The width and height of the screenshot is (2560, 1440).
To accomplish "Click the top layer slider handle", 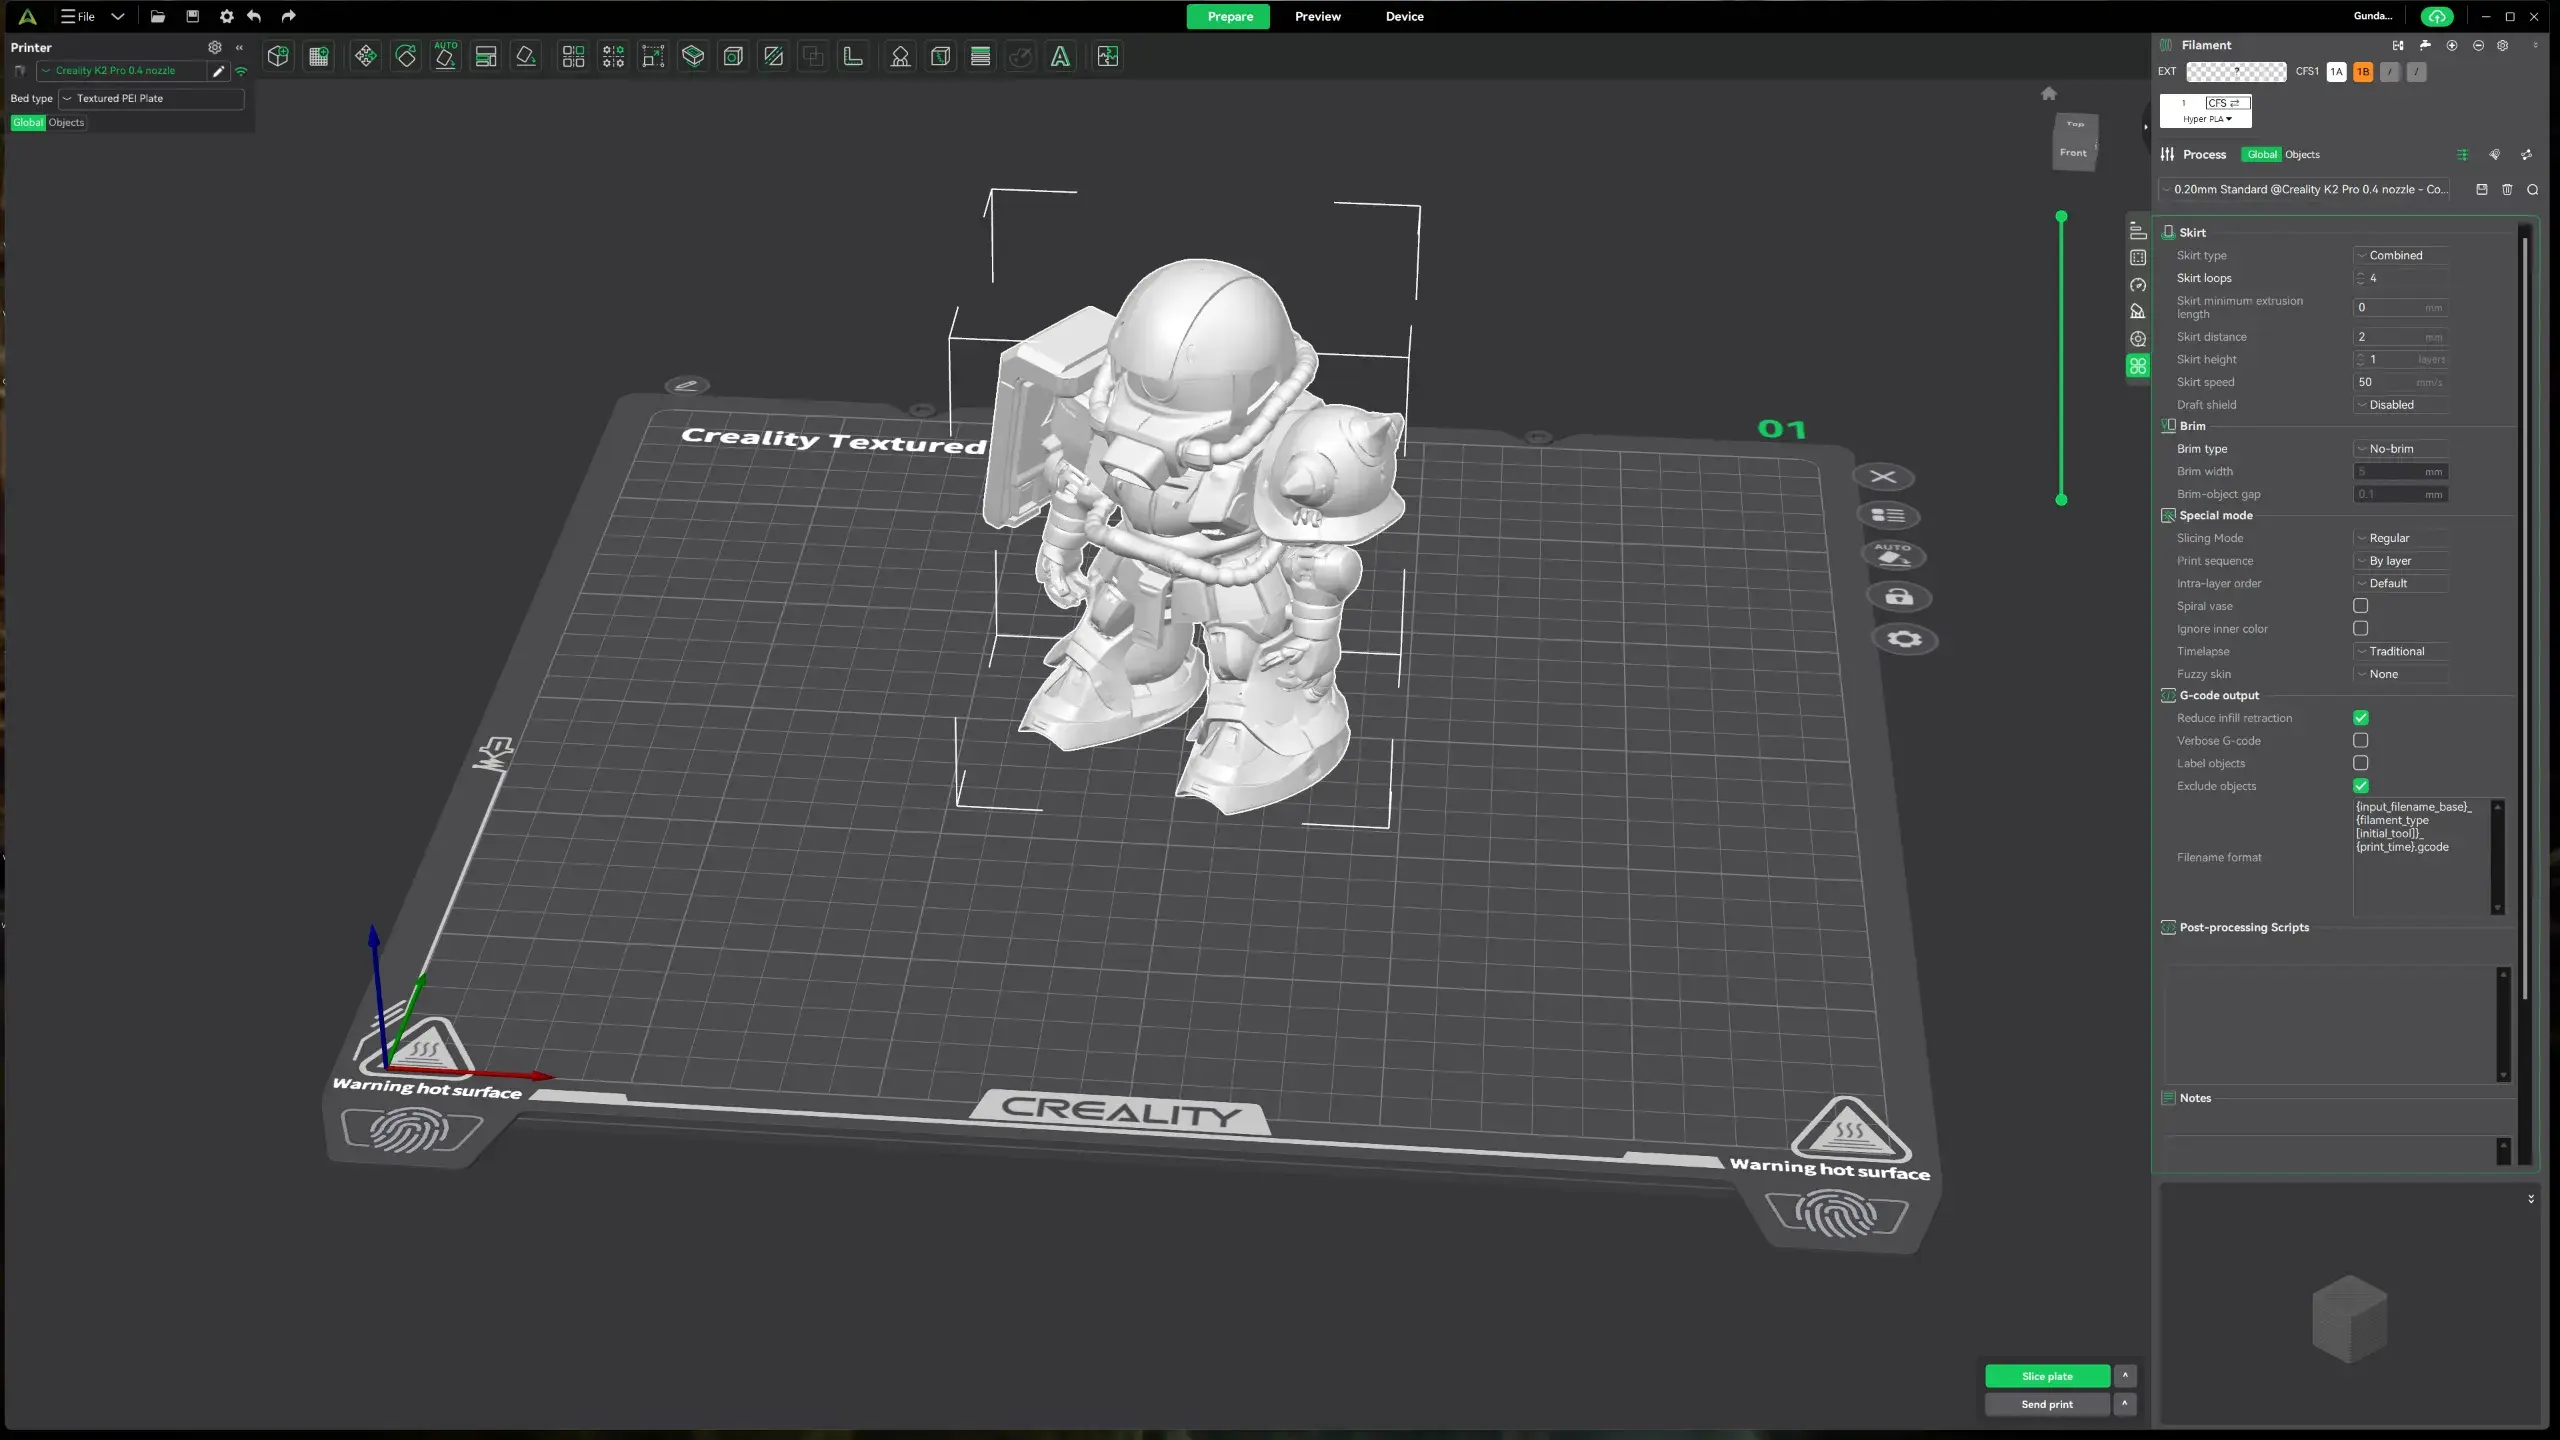I will [2061, 216].
